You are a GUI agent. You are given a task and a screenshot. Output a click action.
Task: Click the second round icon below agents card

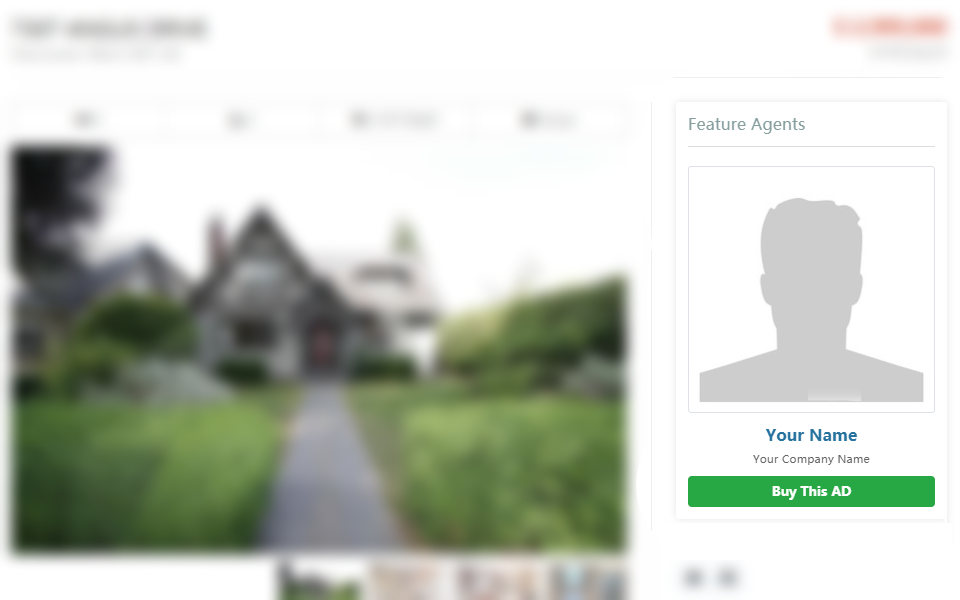(728, 577)
